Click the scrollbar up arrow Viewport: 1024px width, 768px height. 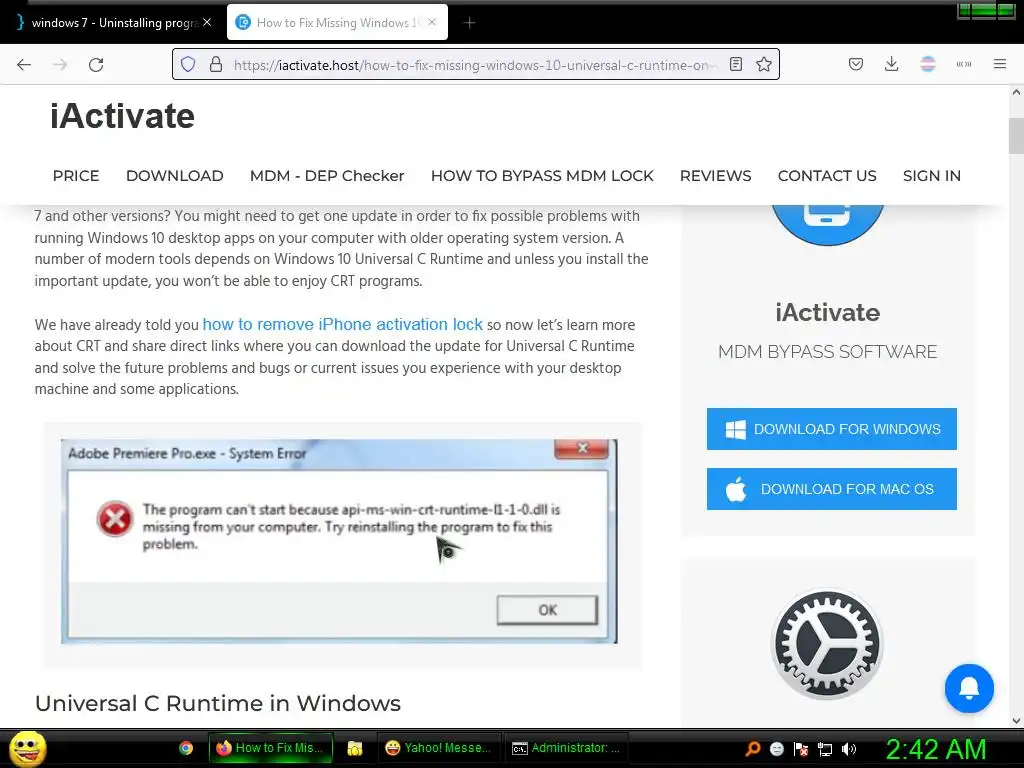(x=1016, y=93)
